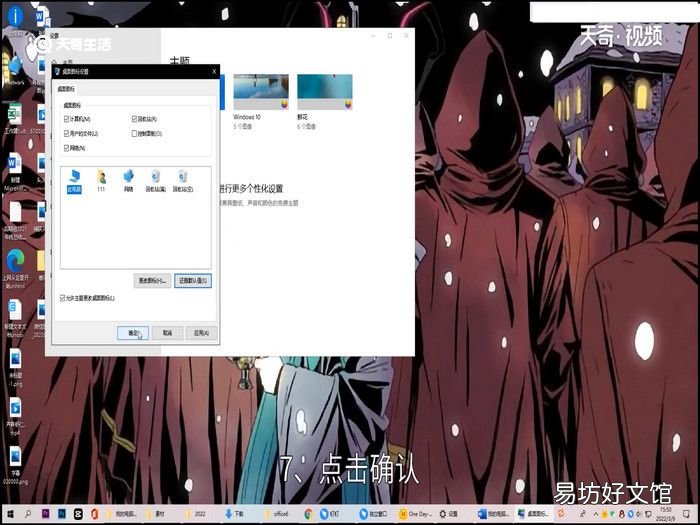Open the CapCut icon on taskbar
700x525 pixels.
(78, 514)
